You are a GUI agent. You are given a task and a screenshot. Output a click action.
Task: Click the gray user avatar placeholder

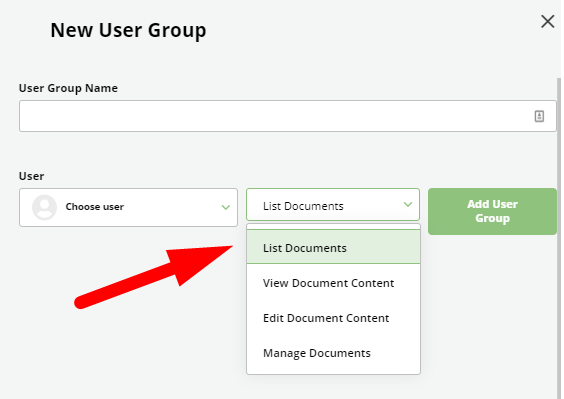(44, 207)
